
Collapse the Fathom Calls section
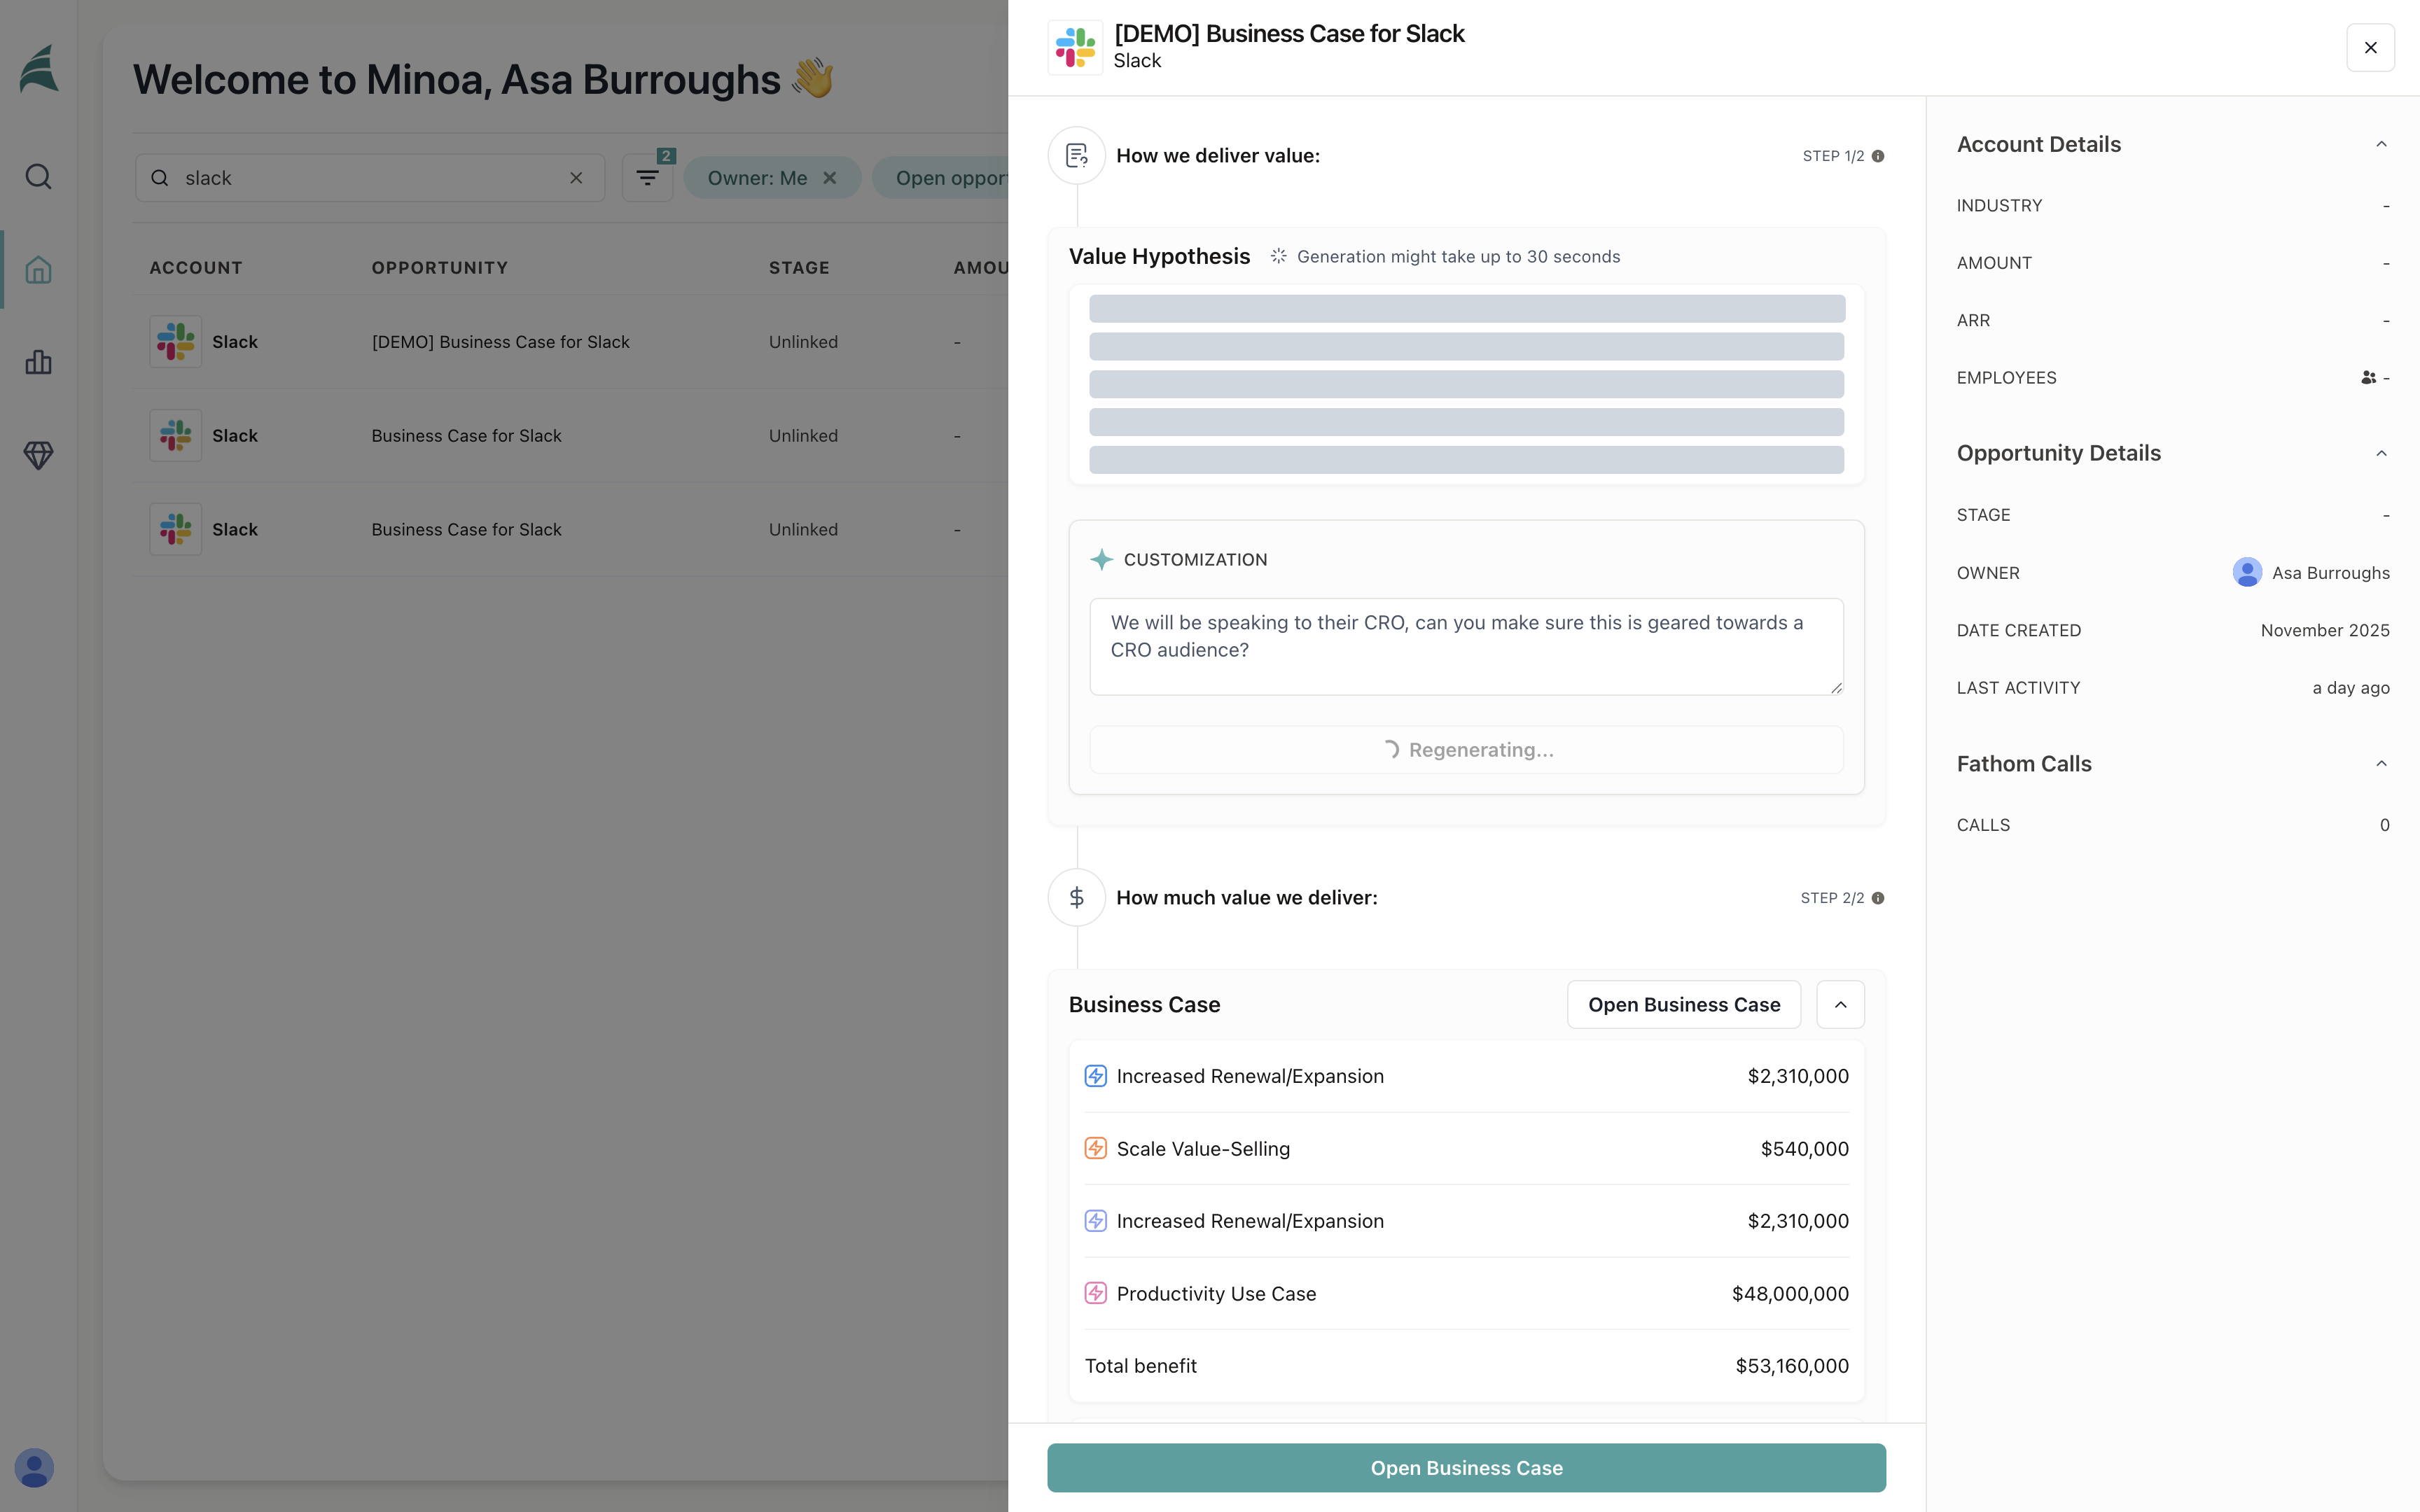2381,764
